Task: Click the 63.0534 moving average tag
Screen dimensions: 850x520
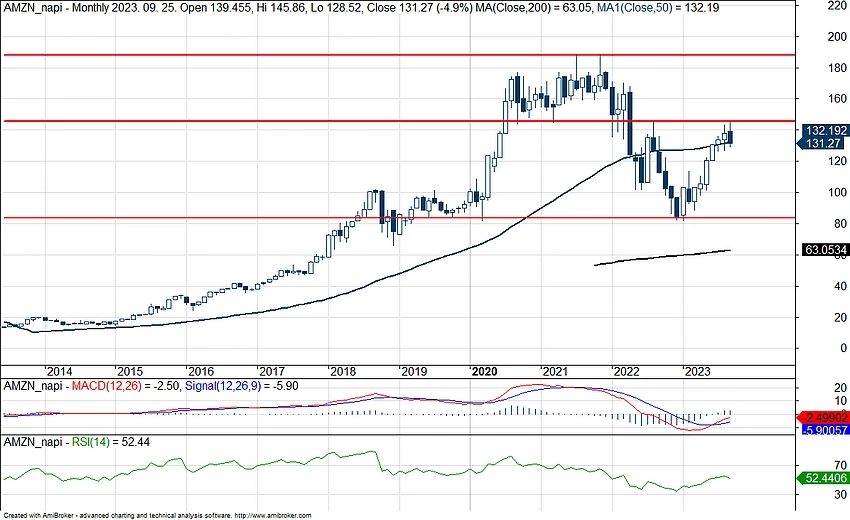Action: pos(825,250)
